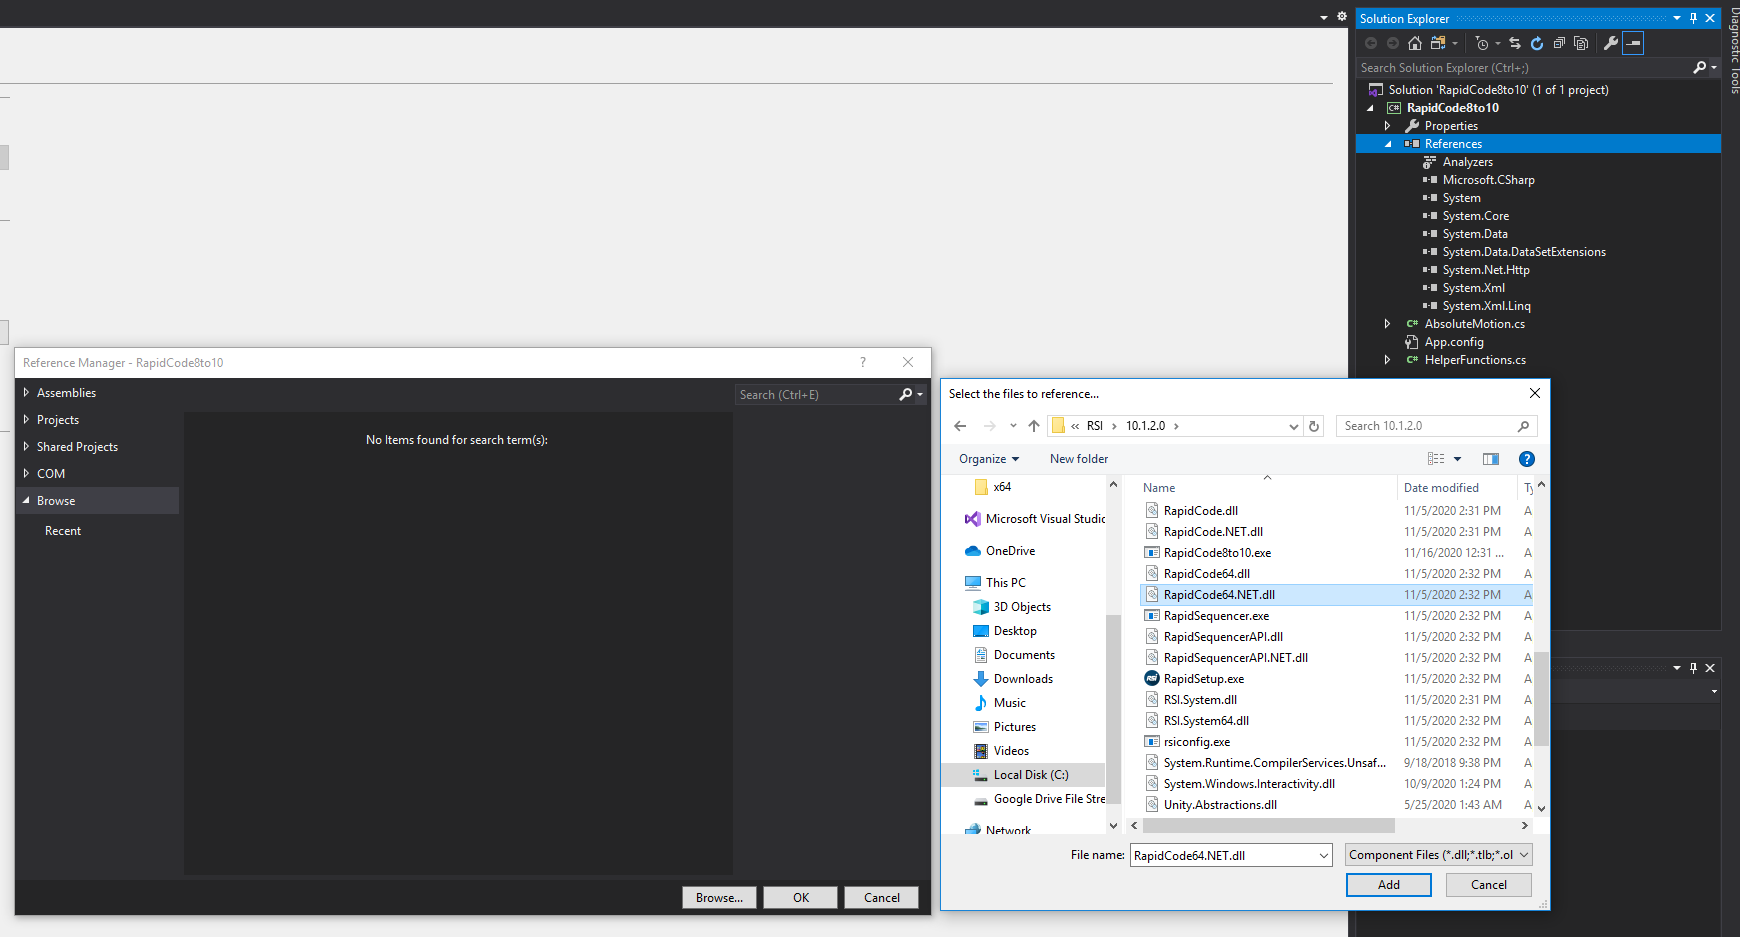The width and height of the screenshot is (1740, 937).
Task: Click Cancel in the Reference Manager
Action: pos(882,898)
